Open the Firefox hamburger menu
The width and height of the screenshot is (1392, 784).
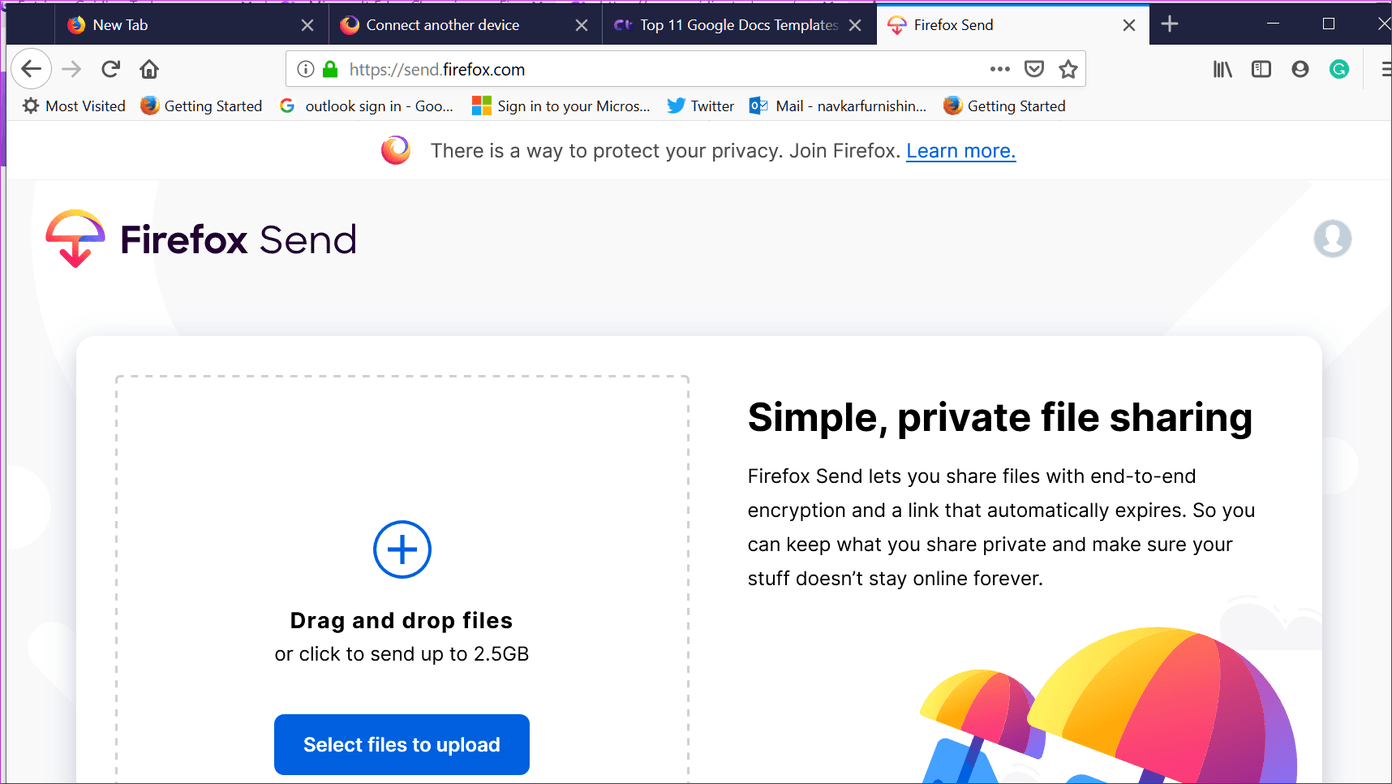pos(1384,69)
